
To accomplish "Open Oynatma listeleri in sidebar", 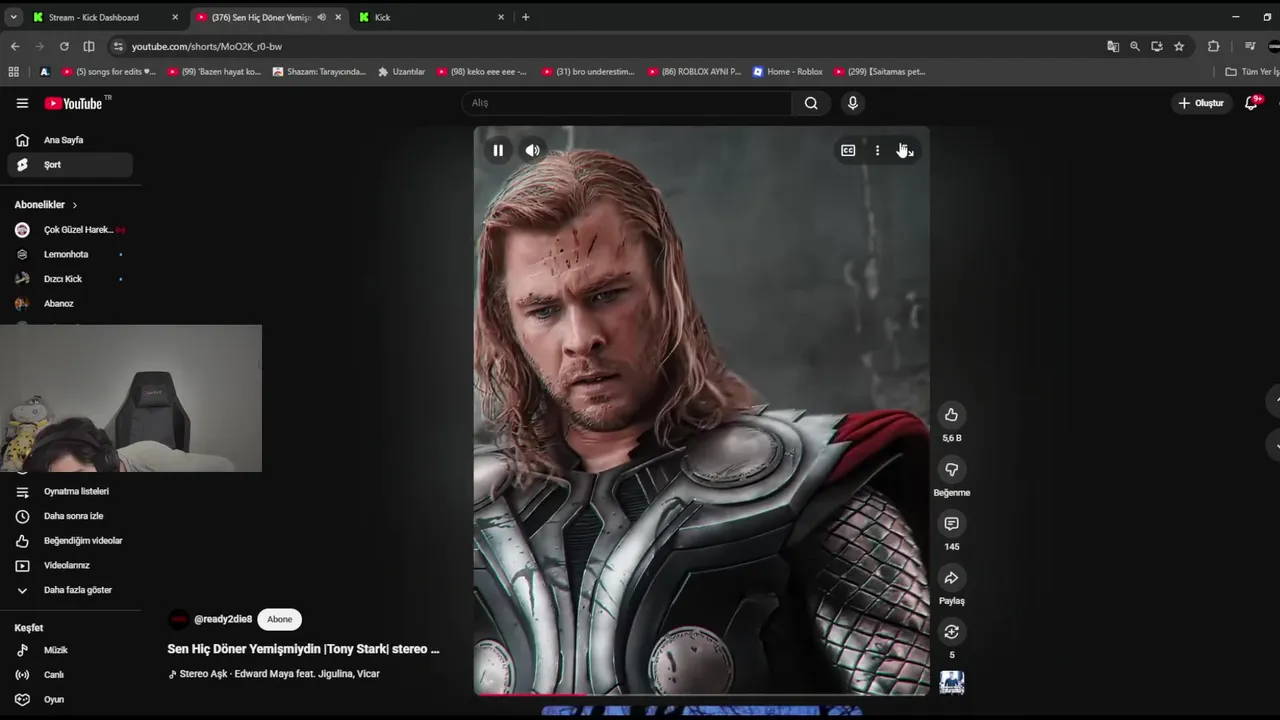I will pos(70,491).
